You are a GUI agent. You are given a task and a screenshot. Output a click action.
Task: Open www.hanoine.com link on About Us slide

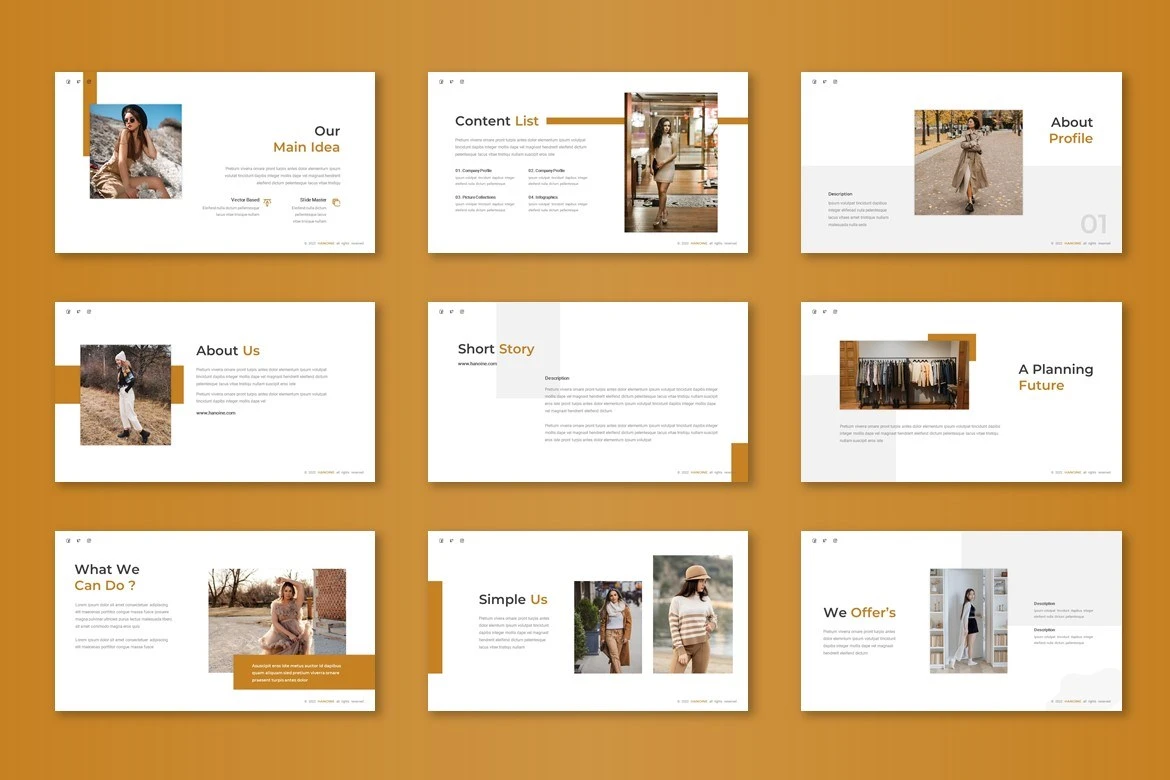216,412
